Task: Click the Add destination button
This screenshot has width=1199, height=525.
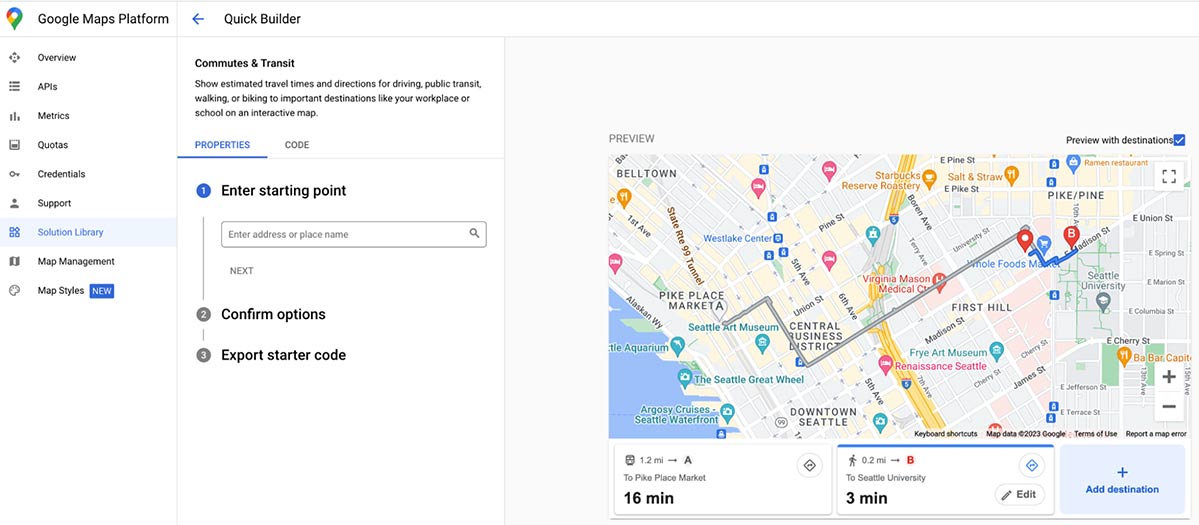Action: tap(1122, 480)
